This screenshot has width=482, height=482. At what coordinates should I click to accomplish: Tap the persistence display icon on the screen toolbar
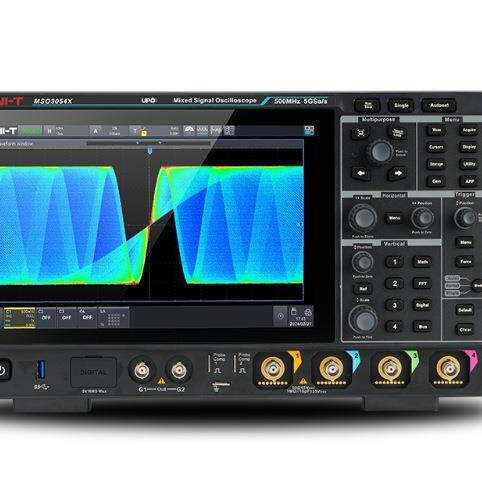189,131
